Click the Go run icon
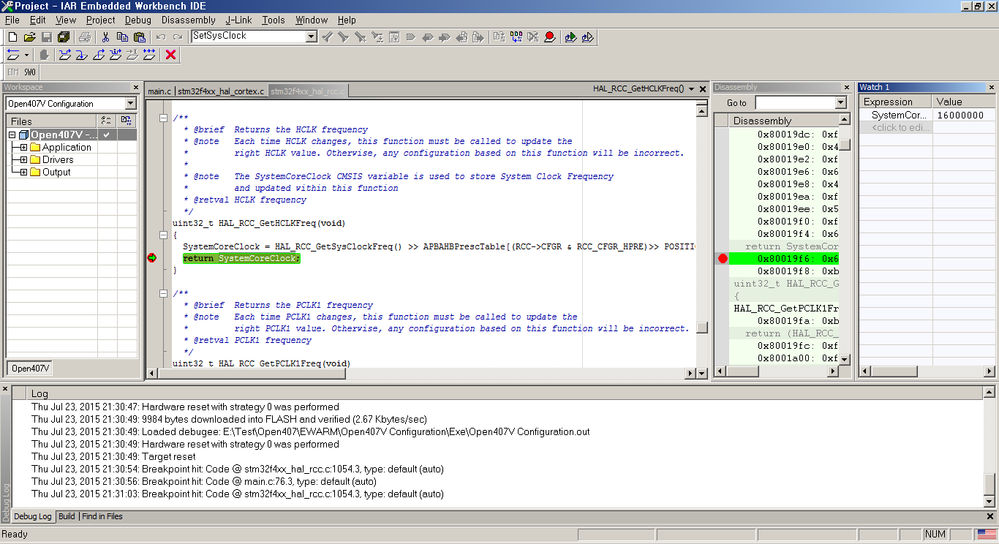The width and height of the screenshot is (999, 544). tap(149, 55)
